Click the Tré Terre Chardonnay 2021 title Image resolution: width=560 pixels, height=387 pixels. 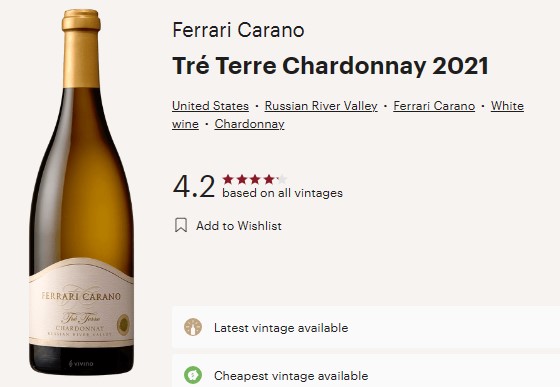(330, 66)
